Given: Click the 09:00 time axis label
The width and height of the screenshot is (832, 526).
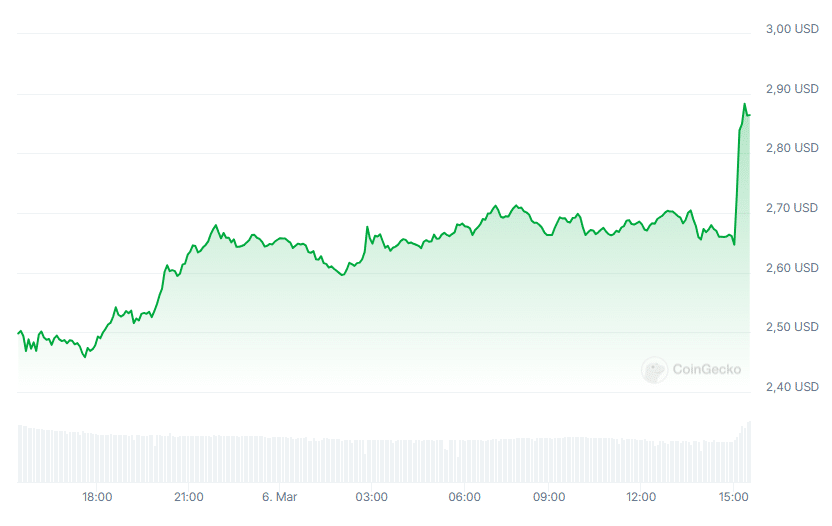Looking at the screenshot, I should pos(549,497).
